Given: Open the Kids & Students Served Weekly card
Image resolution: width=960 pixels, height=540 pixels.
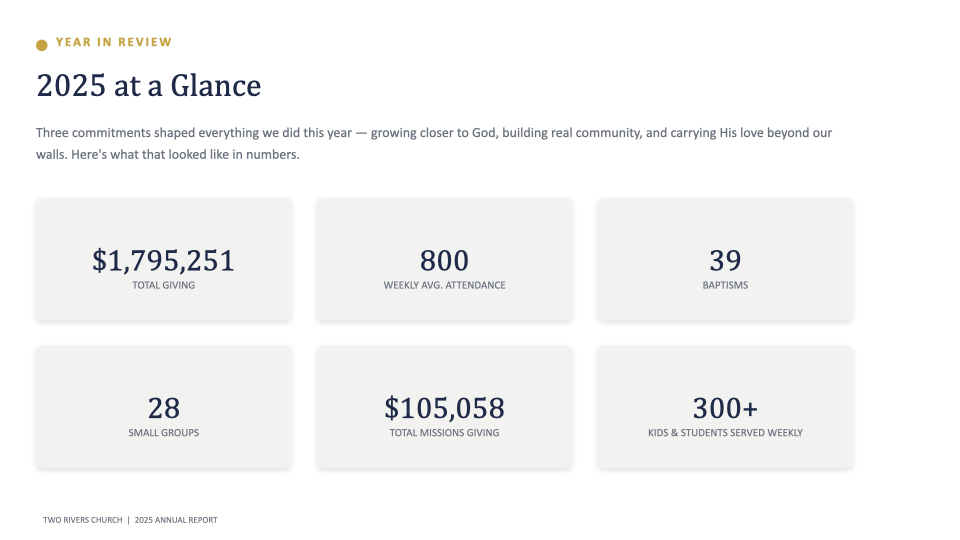Looking at the screenshot, I should coord(726,407).
